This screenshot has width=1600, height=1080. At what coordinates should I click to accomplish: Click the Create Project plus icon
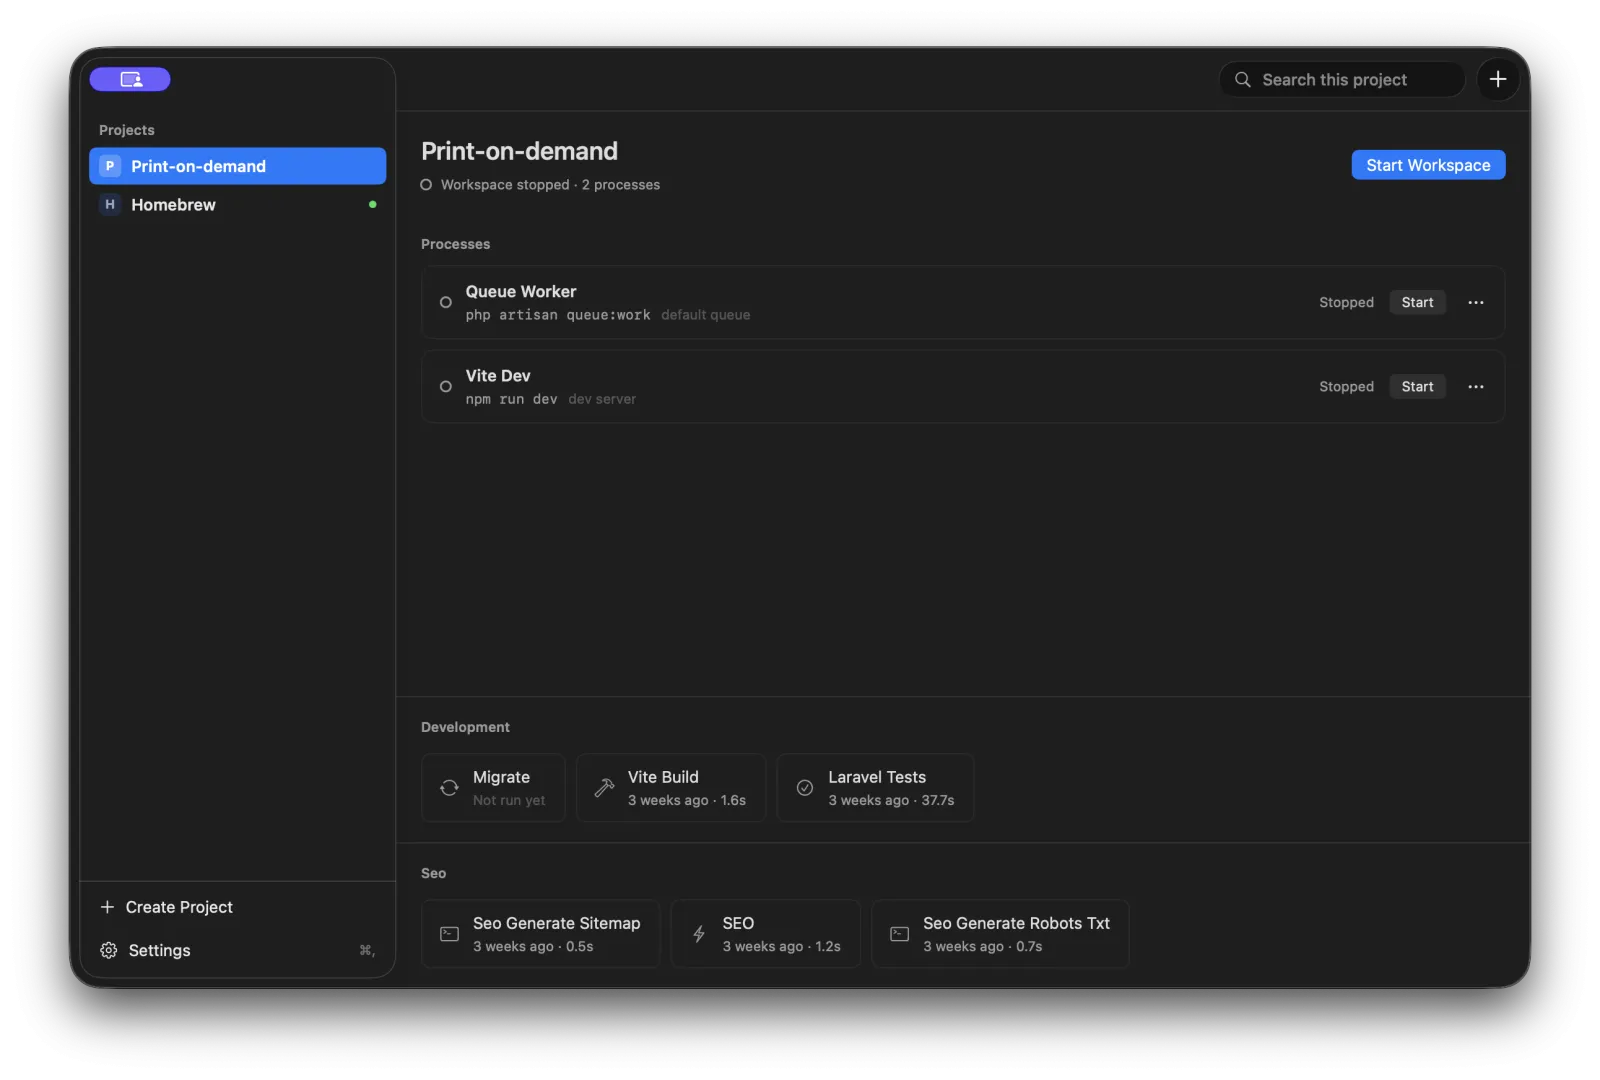(108, 907)
